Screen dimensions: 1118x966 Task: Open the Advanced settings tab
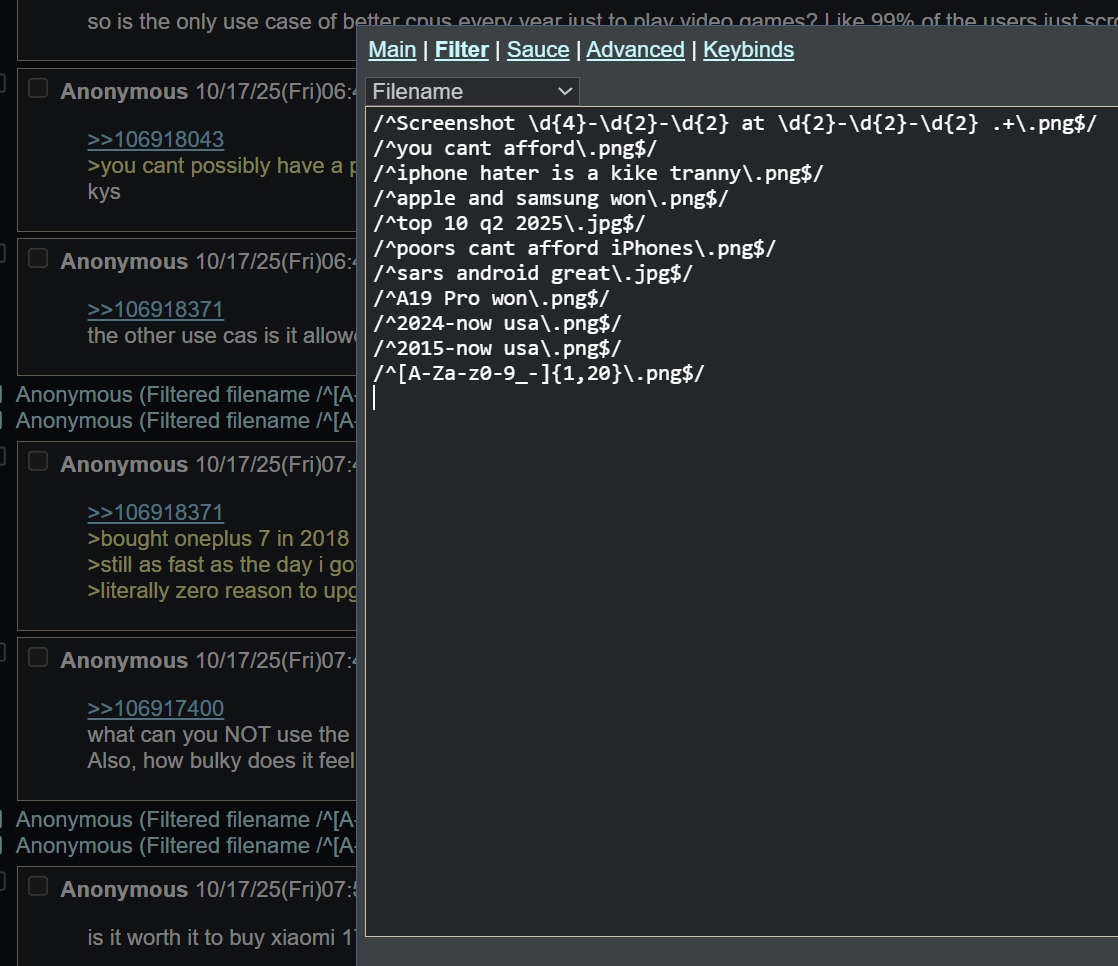(635, 50)
